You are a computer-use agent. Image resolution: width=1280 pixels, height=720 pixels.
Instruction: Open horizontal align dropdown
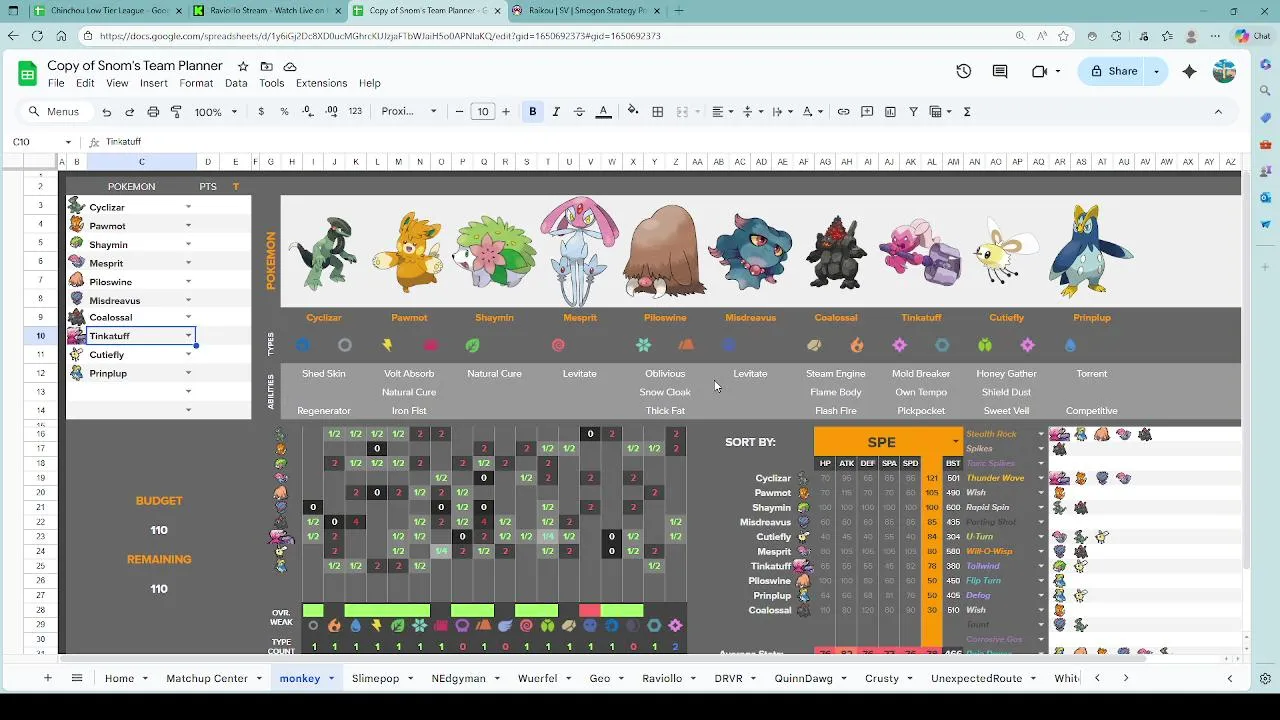click(722, 112)
